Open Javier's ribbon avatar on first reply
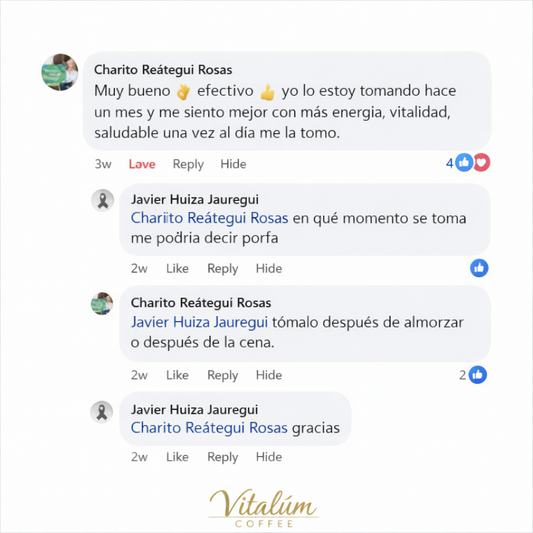Screen dimensions: 533x533 (103, 200)
